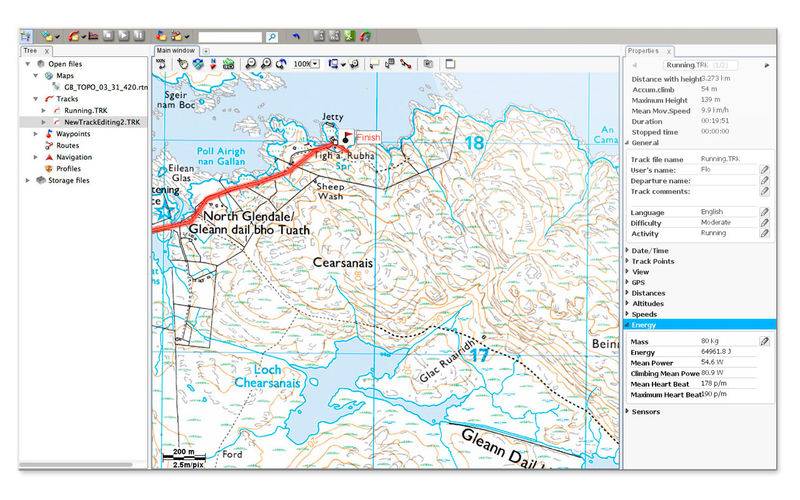
Task: Click the search magnifier button beside search box
Action: tap(271, 36)
